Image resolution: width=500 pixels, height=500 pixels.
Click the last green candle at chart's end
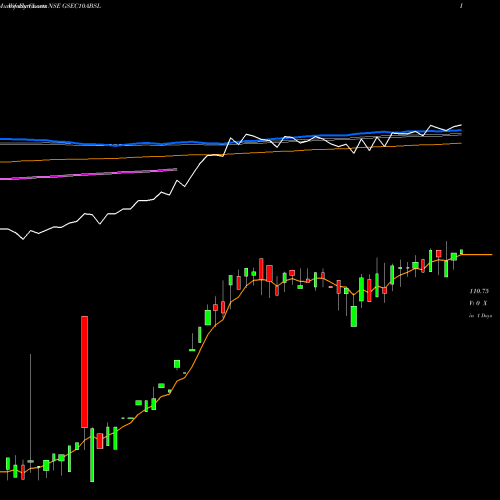pos(462,252)
